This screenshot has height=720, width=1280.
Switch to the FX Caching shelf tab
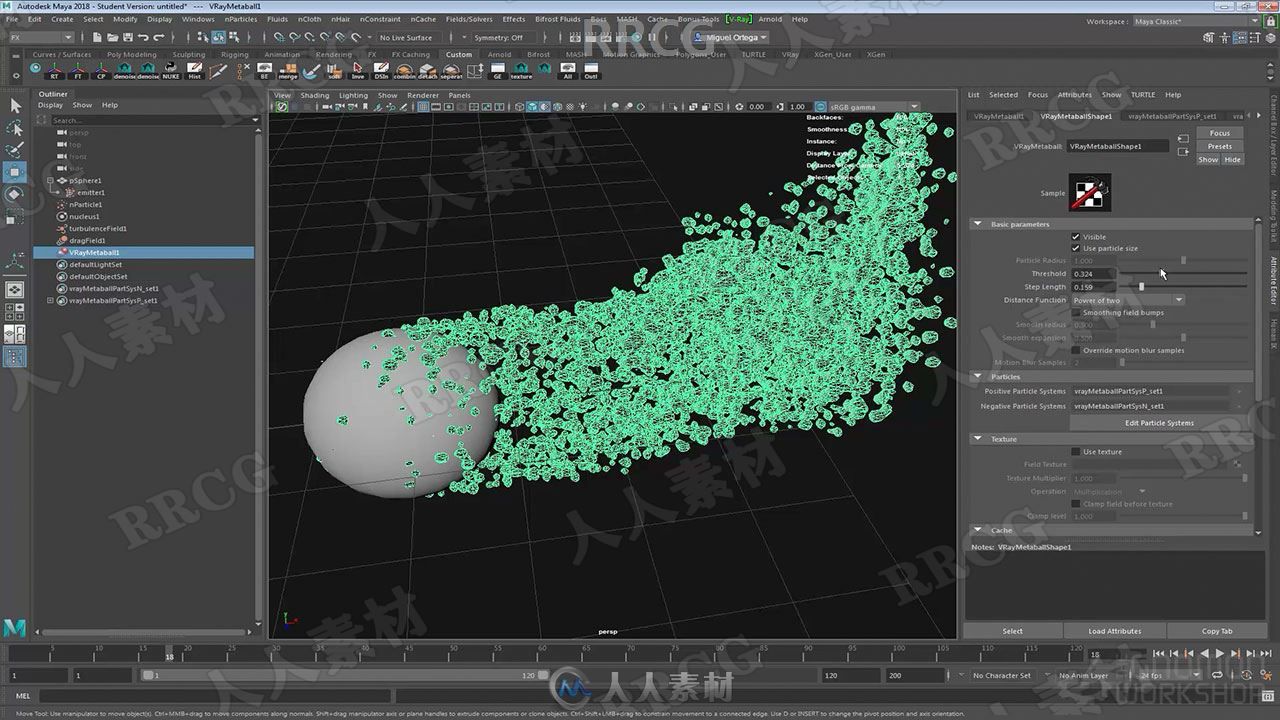410,55
